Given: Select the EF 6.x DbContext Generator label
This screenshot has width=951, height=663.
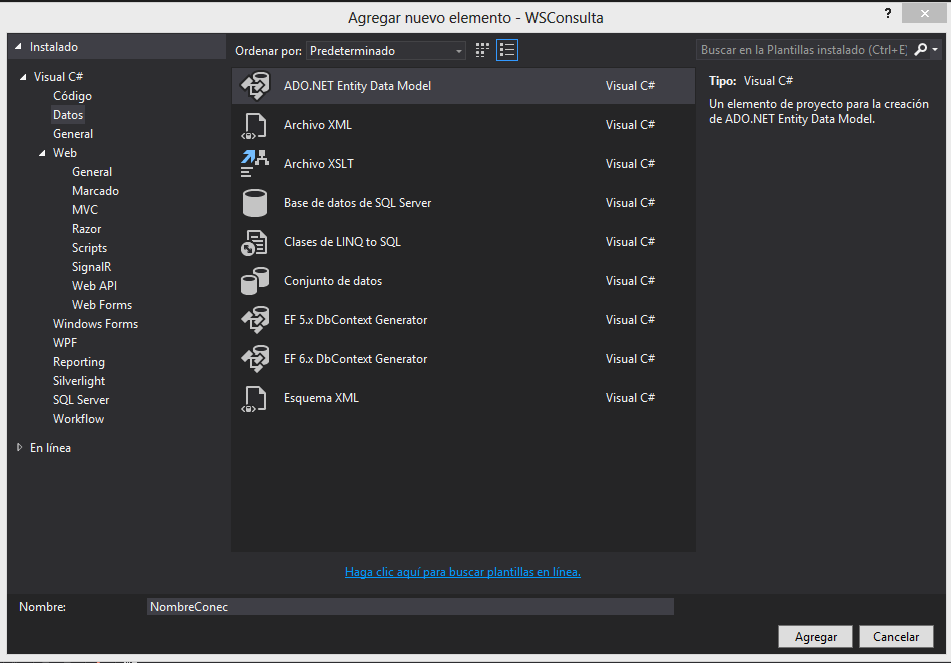Looking at the screenshot, I should click(x=355, y=359).
